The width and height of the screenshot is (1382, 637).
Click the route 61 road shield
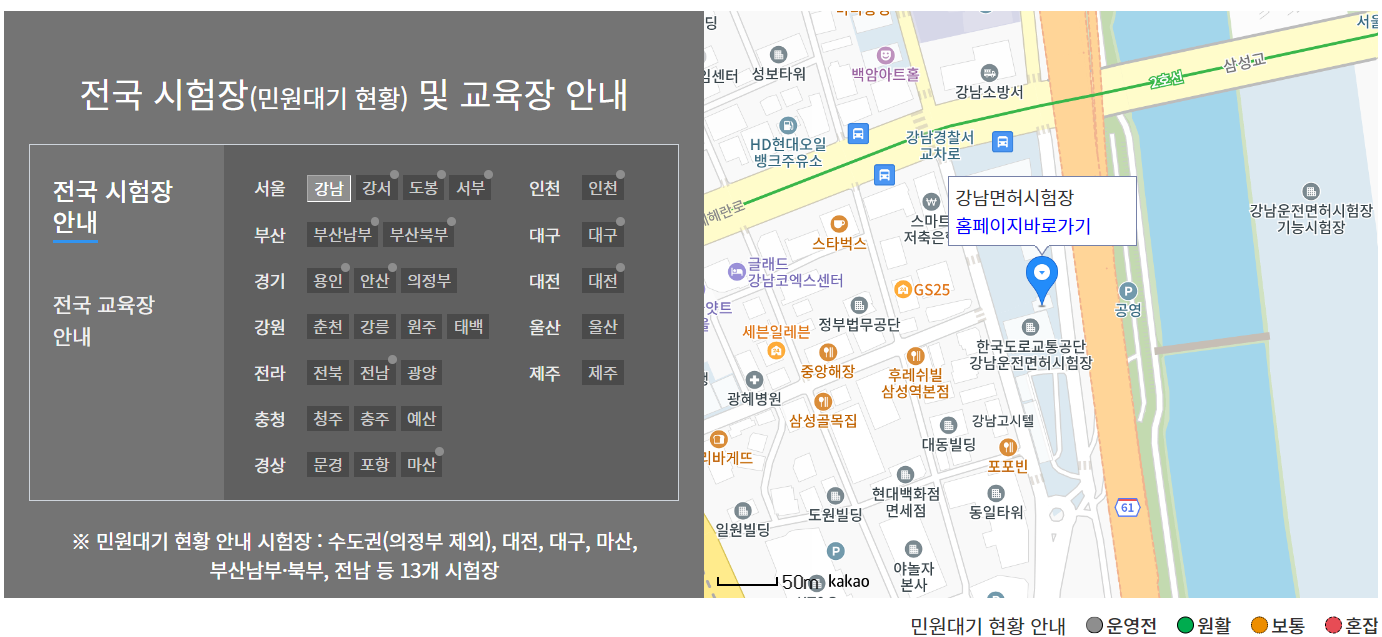point(1129,508)
